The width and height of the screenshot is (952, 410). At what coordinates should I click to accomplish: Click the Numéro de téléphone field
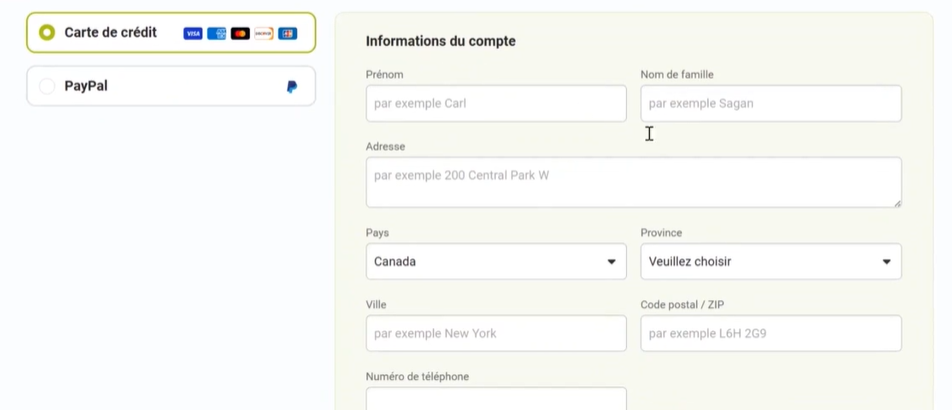click(496, 399)
